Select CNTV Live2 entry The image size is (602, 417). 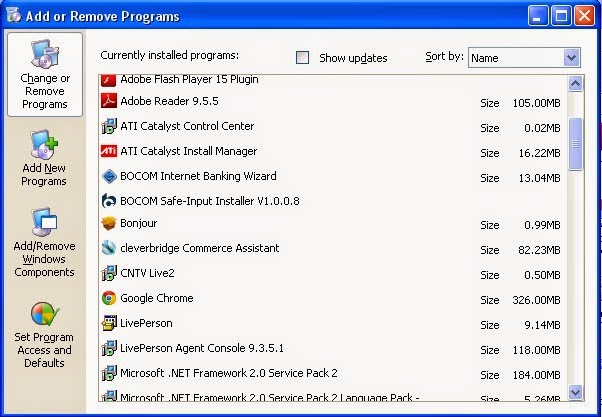click(x=333, y=273)
